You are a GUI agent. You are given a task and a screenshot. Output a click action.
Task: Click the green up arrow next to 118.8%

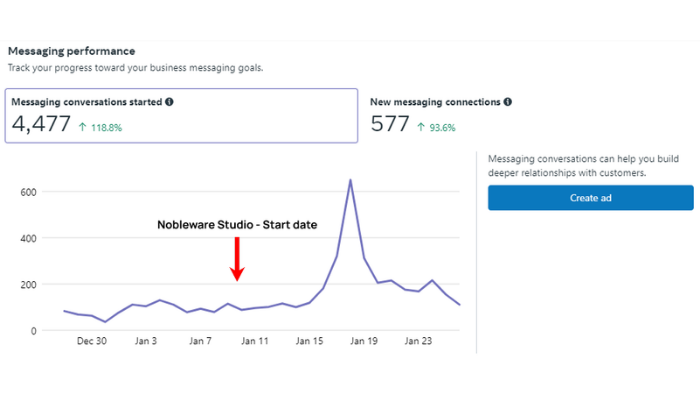(x=83, y=127)
